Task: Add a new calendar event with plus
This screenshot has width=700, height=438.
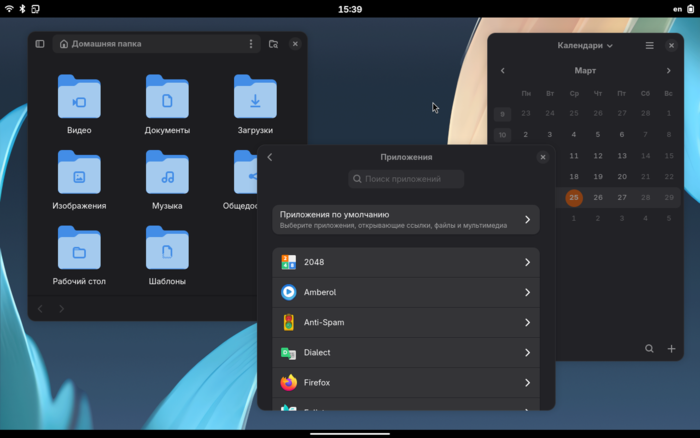Action: click(671, 349)
